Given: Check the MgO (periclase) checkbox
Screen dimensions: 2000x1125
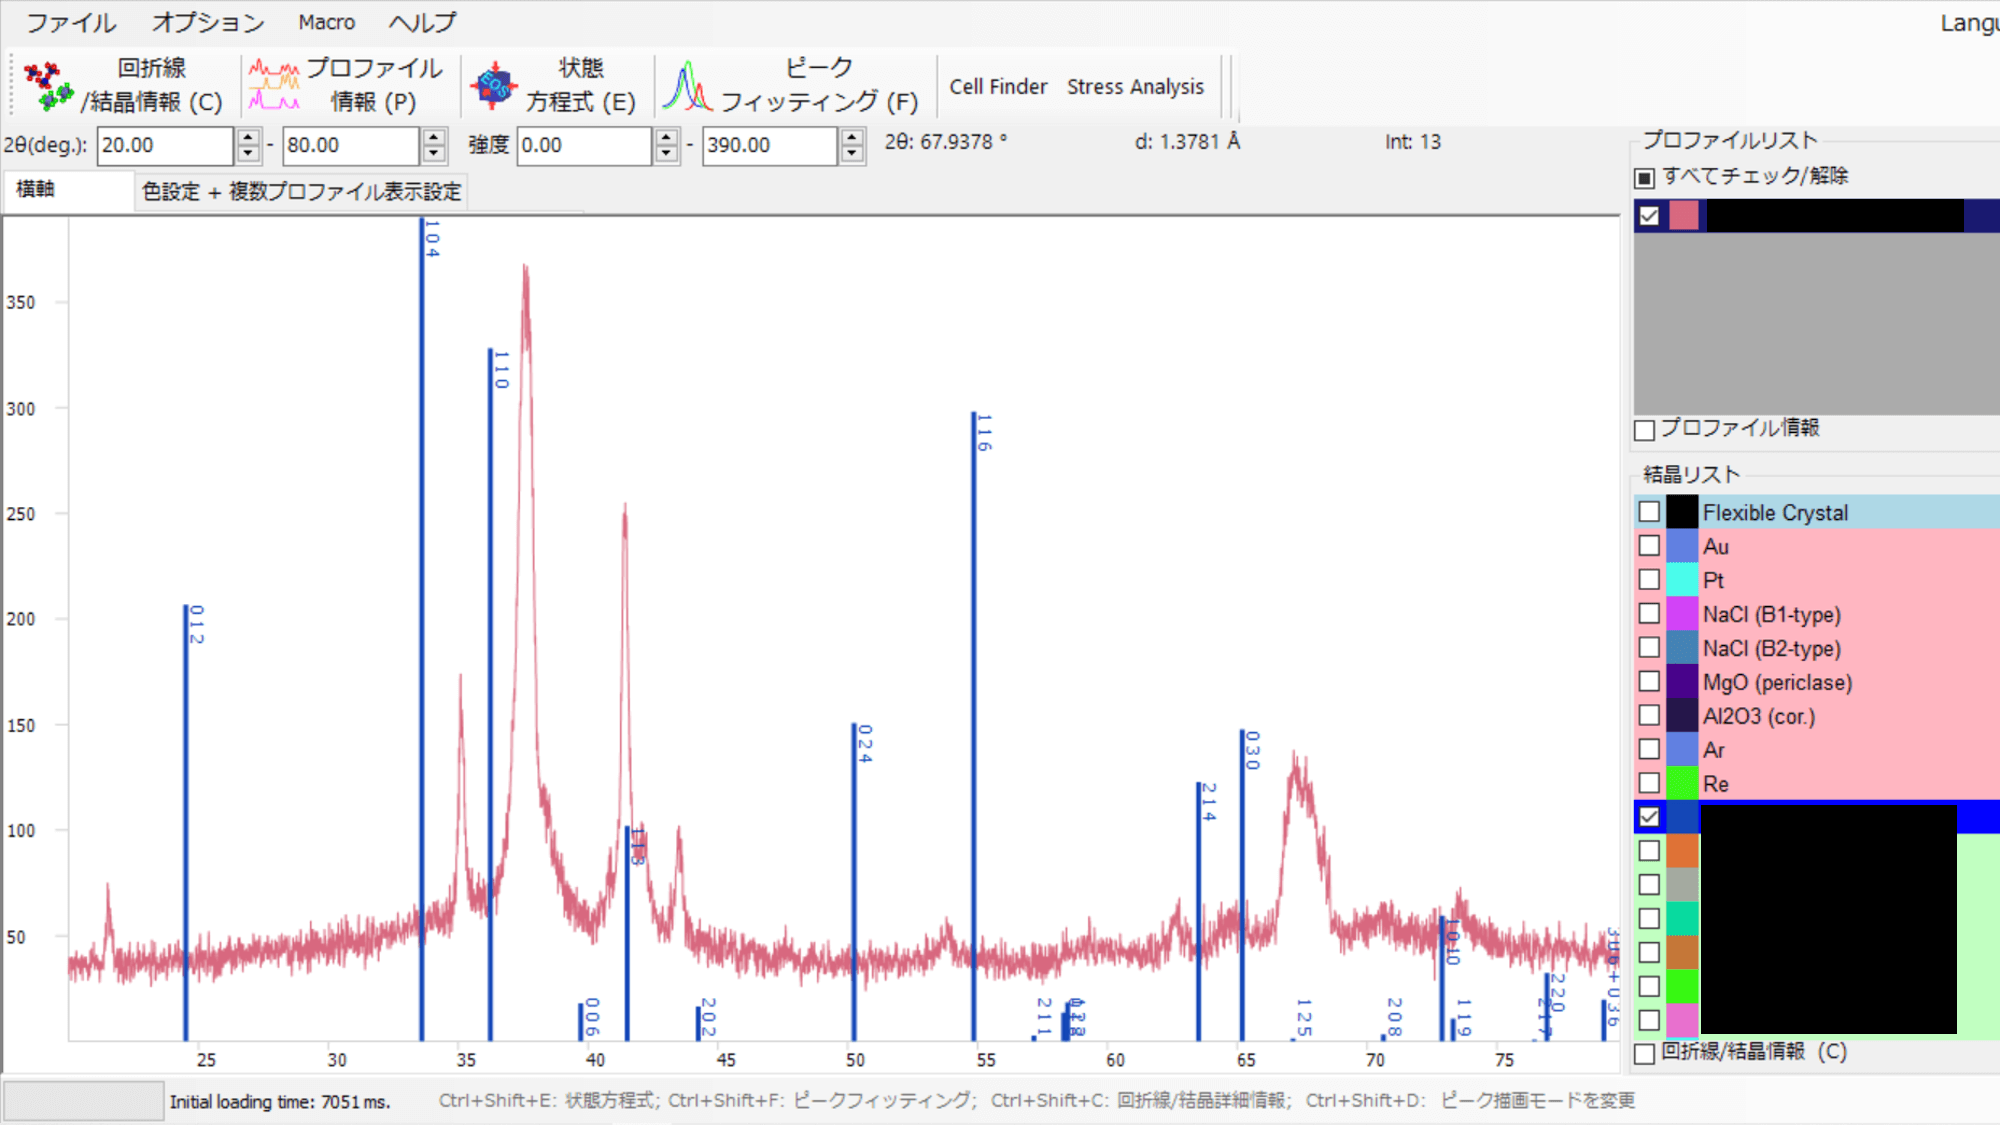Looking at the screenshot, I should [x=1649, y=682].
